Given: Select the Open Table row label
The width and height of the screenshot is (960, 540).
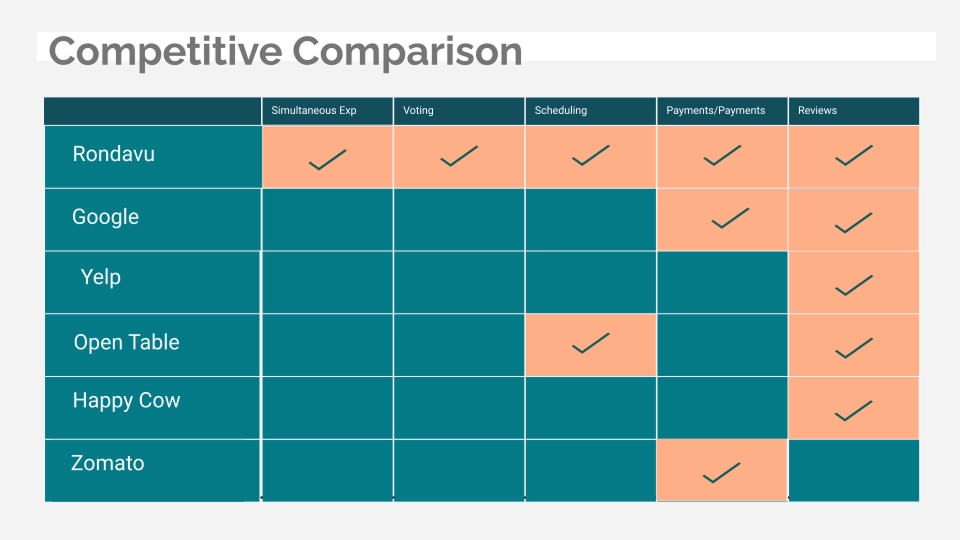Looking at the screenshot, I should click(x=126, y=342).
